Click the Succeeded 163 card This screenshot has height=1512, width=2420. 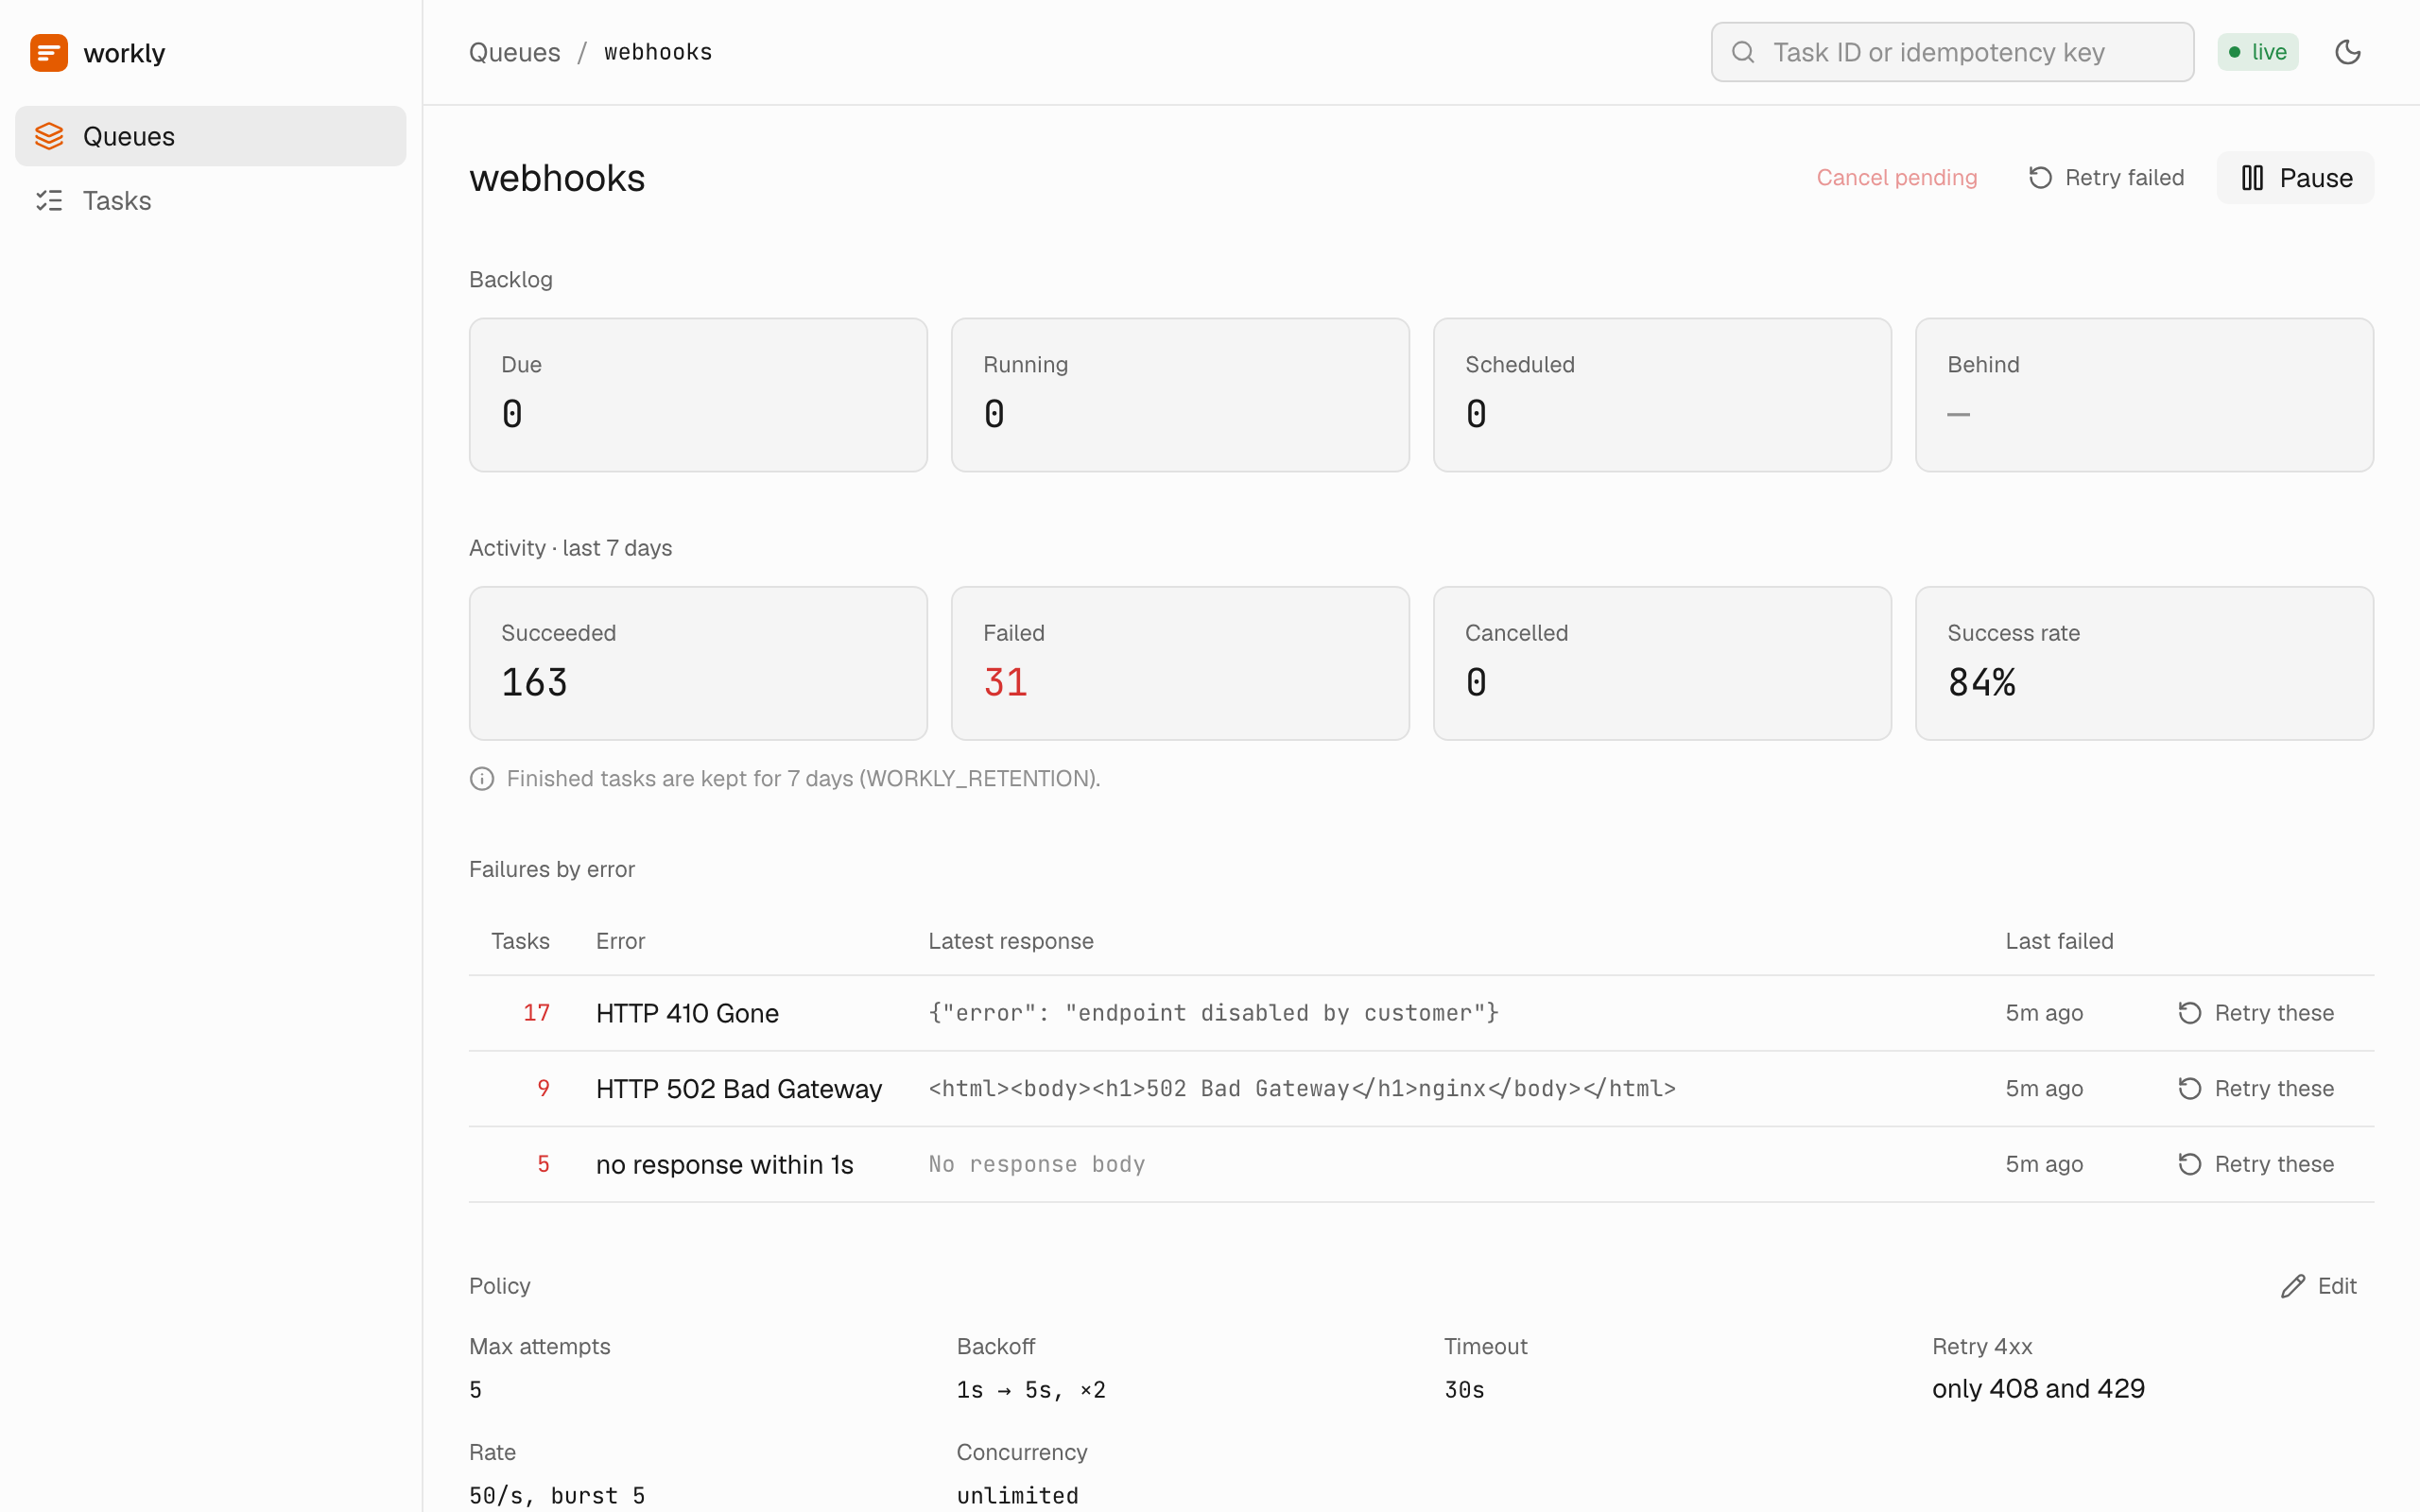[698, 663]
